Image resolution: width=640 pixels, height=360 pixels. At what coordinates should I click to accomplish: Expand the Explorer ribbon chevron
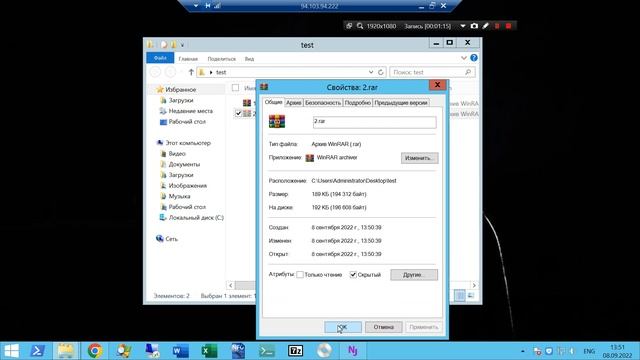tap(464, 58)
